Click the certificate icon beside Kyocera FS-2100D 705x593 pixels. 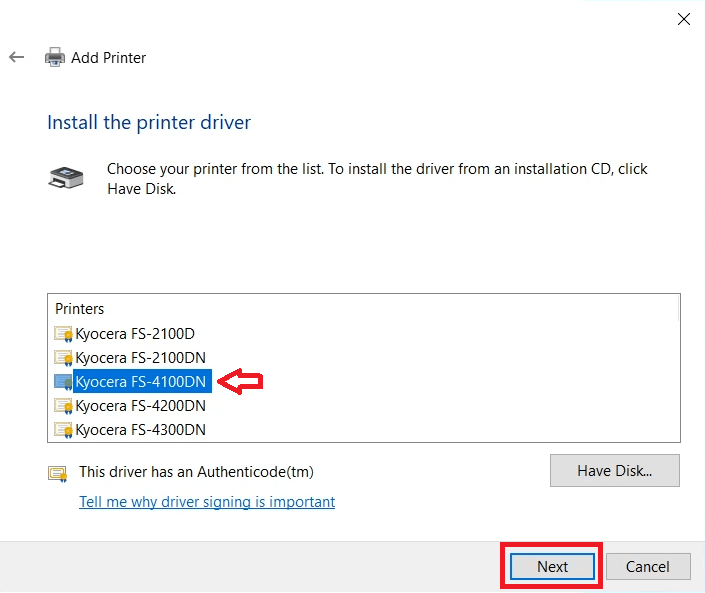pos(63,334)
